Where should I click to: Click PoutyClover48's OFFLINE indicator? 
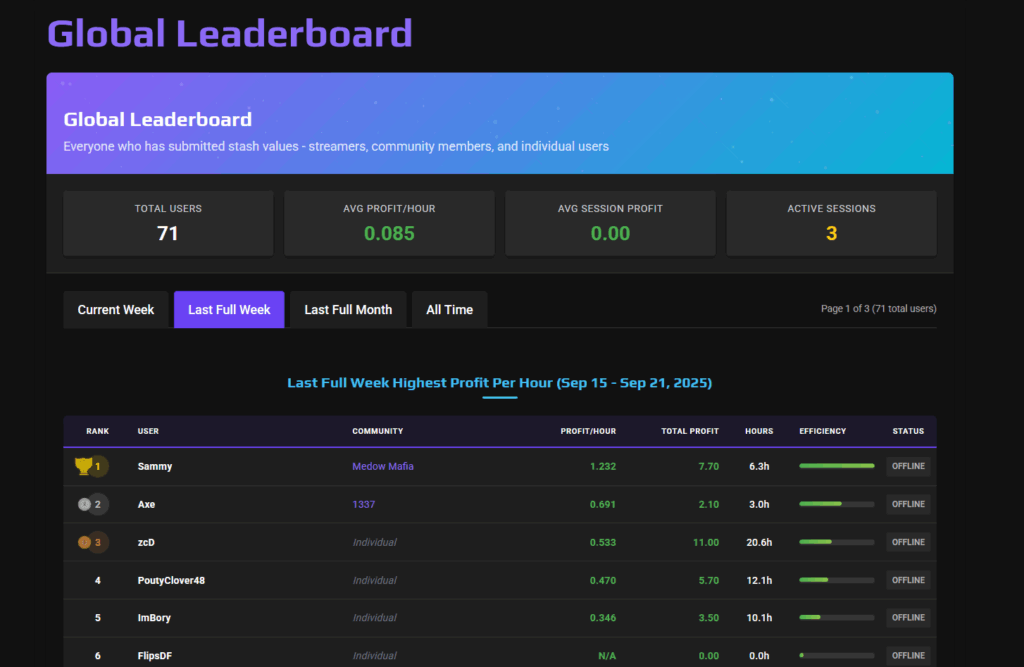coord(907,580)
